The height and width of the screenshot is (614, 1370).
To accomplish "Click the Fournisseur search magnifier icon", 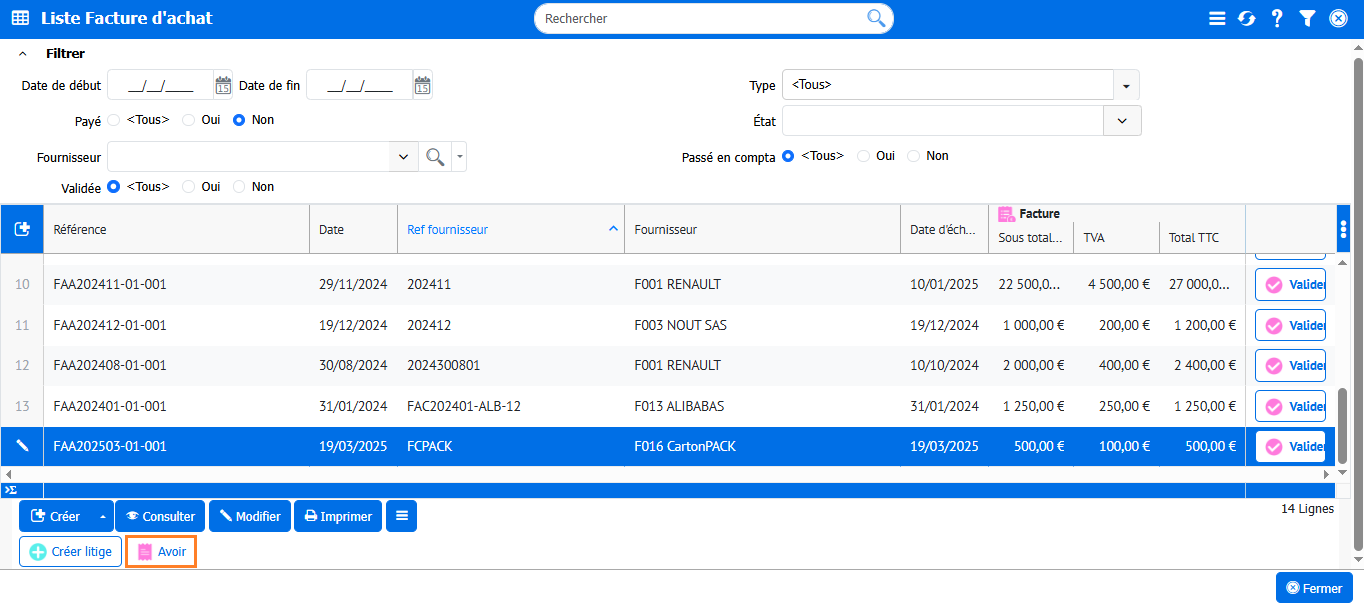I will 434,157.
